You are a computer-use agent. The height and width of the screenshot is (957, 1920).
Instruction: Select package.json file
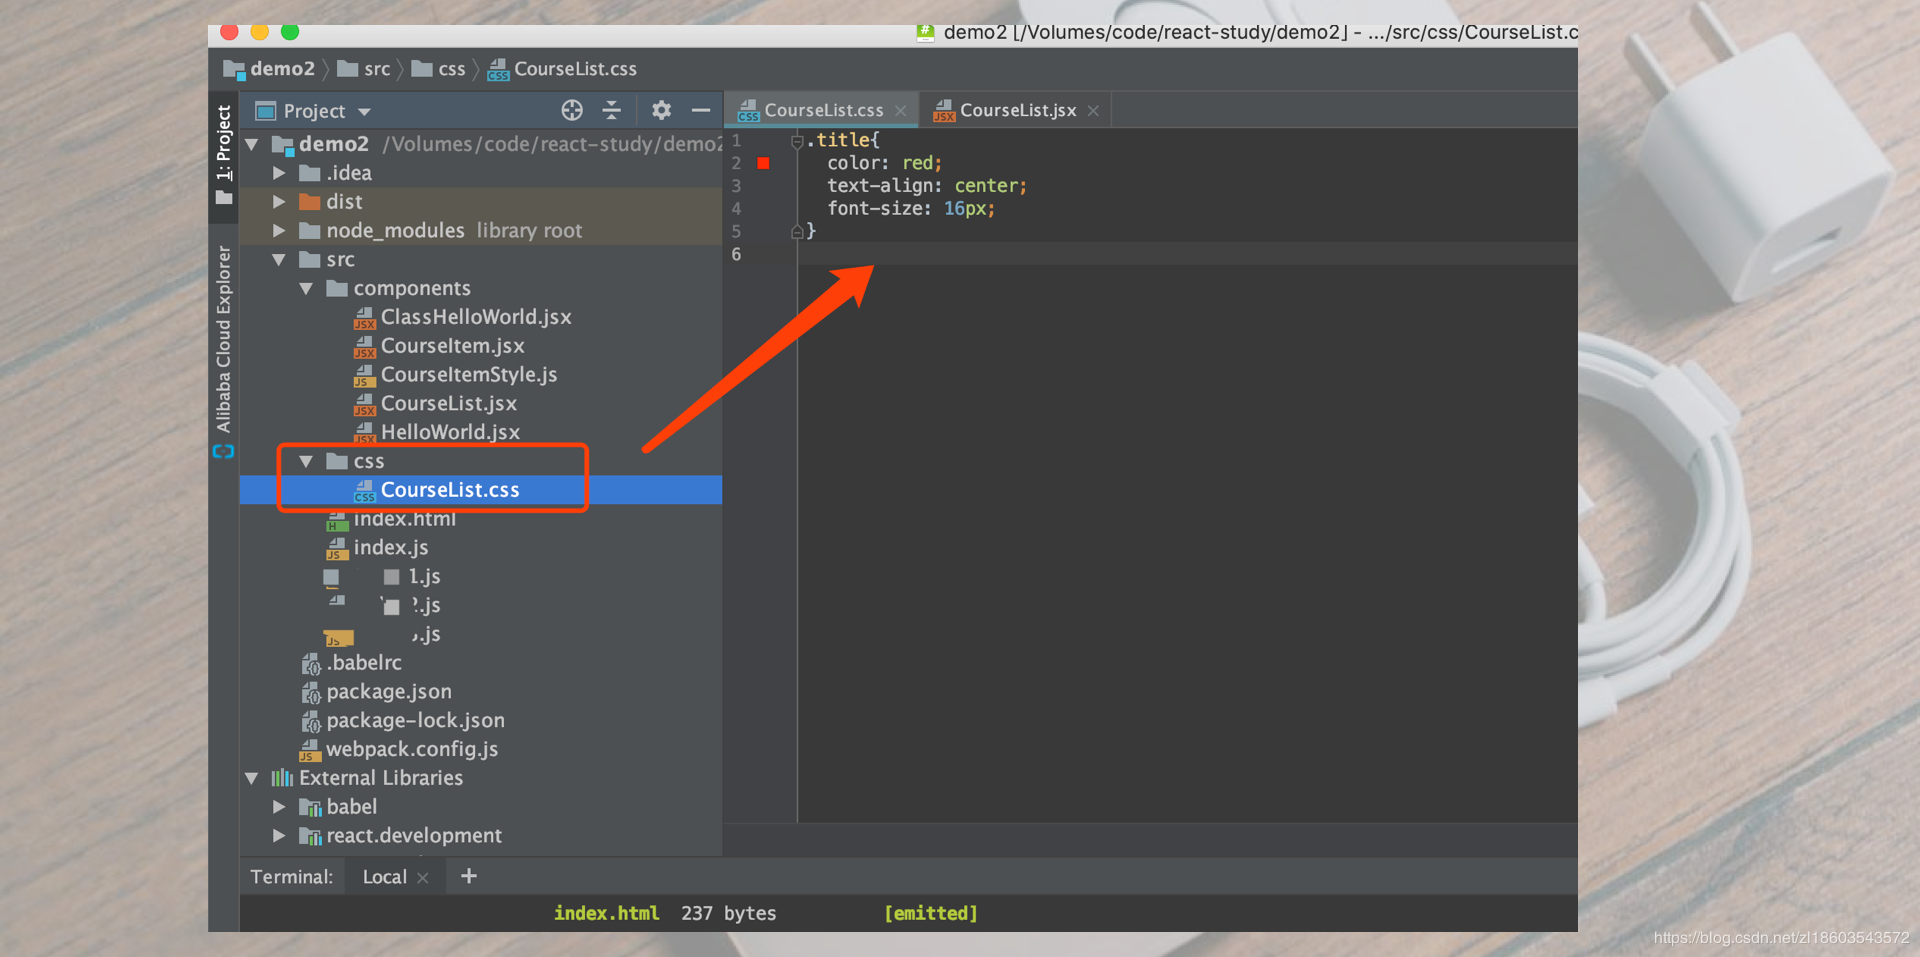(x=389, y=692)
